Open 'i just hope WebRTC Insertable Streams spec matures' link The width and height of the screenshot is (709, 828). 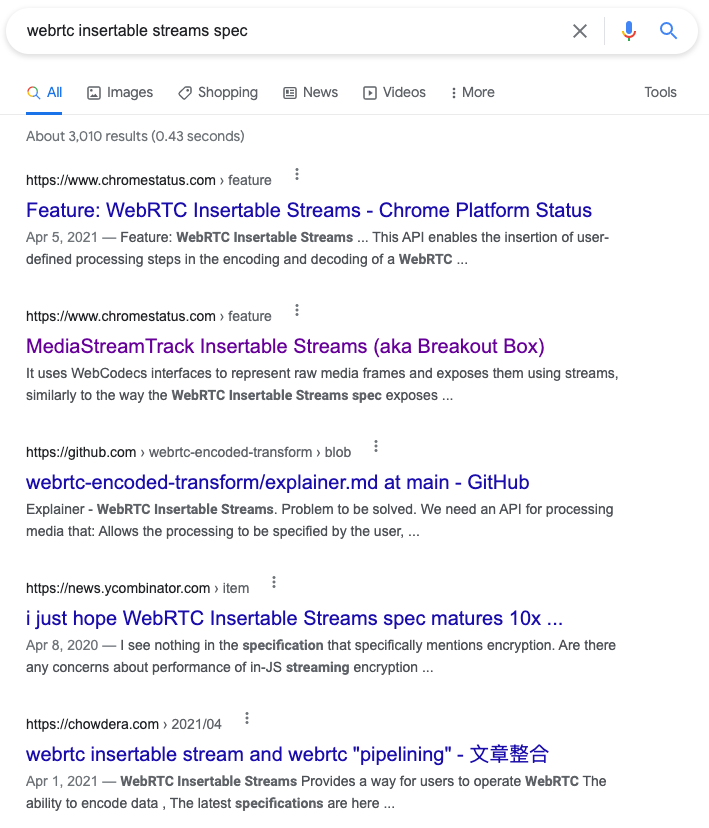tap(295, 618)
